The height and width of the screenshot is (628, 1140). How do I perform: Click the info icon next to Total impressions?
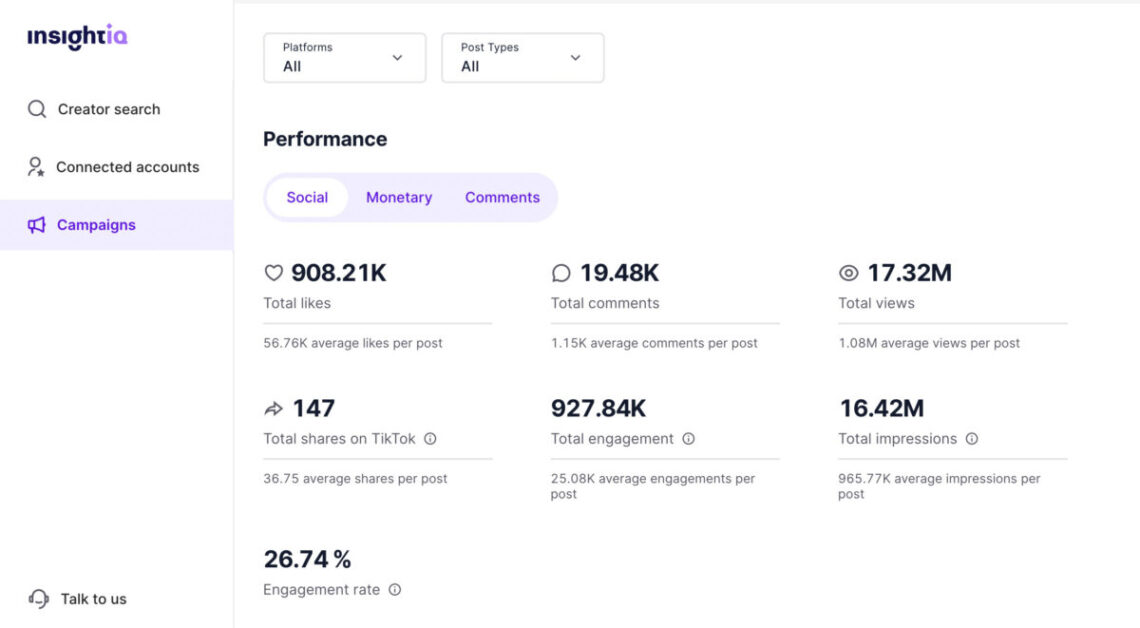click(974, 438)
